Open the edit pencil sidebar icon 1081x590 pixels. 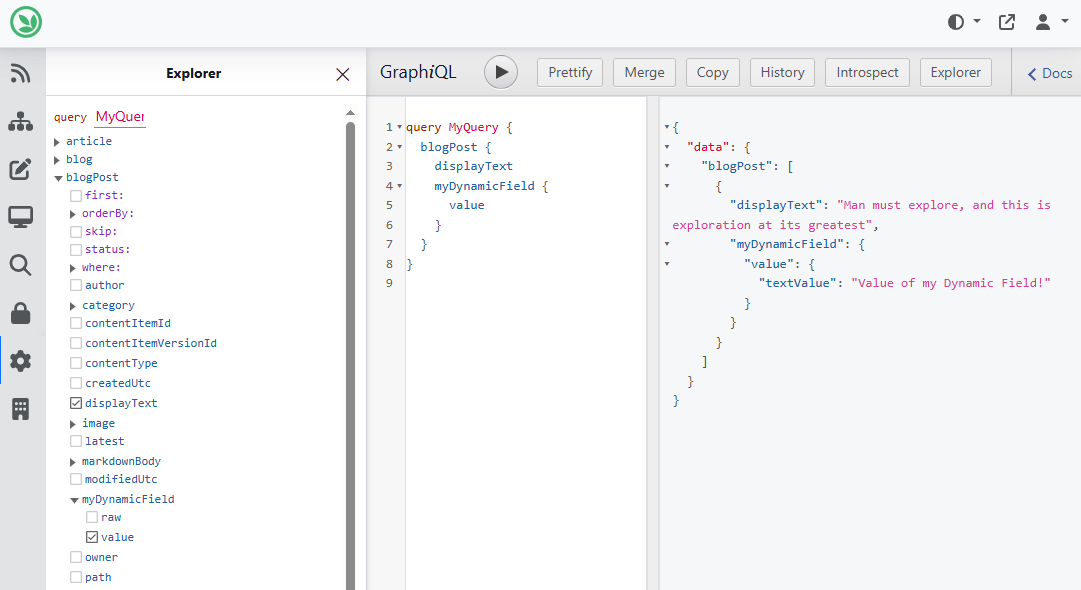click(x=20, y=169)
